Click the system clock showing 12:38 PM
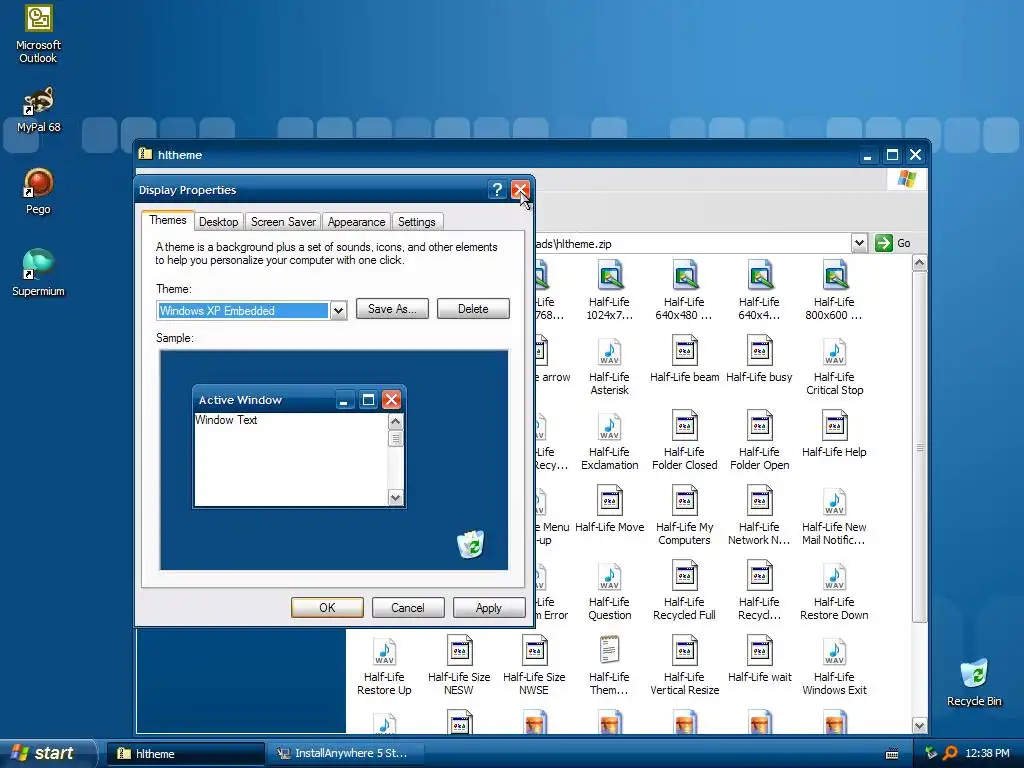The width and height of the screenshot is (1024, 768). (x=987, y=753)
